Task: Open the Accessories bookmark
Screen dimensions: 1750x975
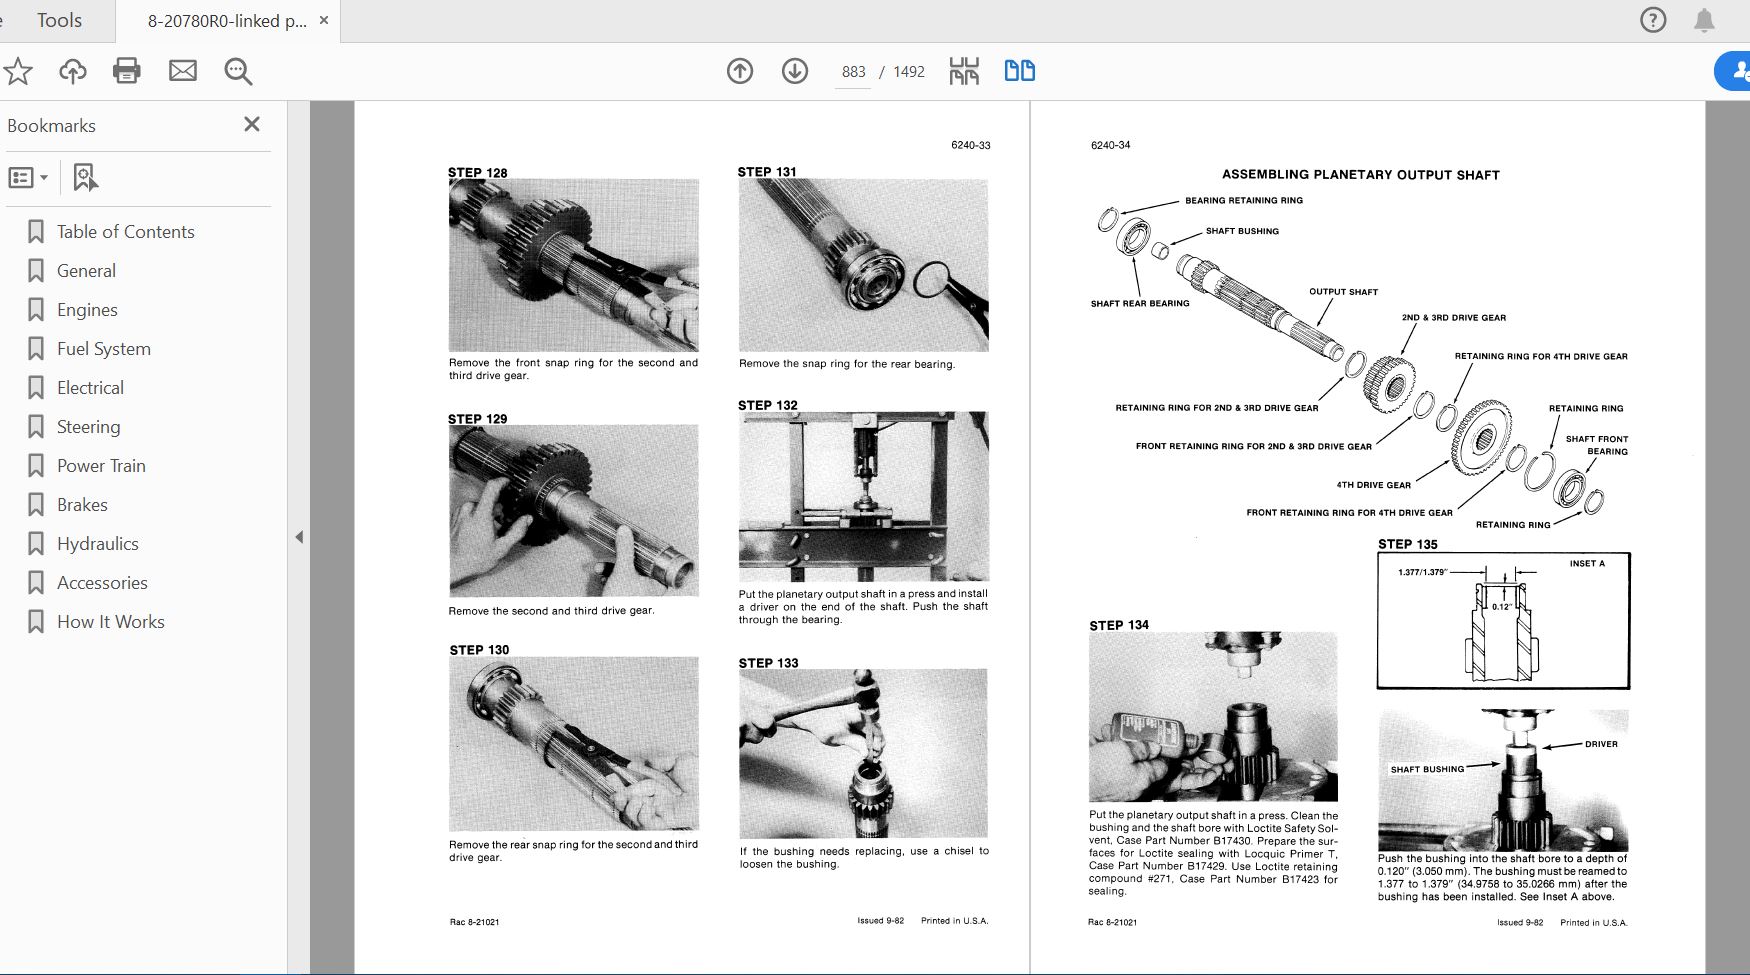Action: point(102,583)
